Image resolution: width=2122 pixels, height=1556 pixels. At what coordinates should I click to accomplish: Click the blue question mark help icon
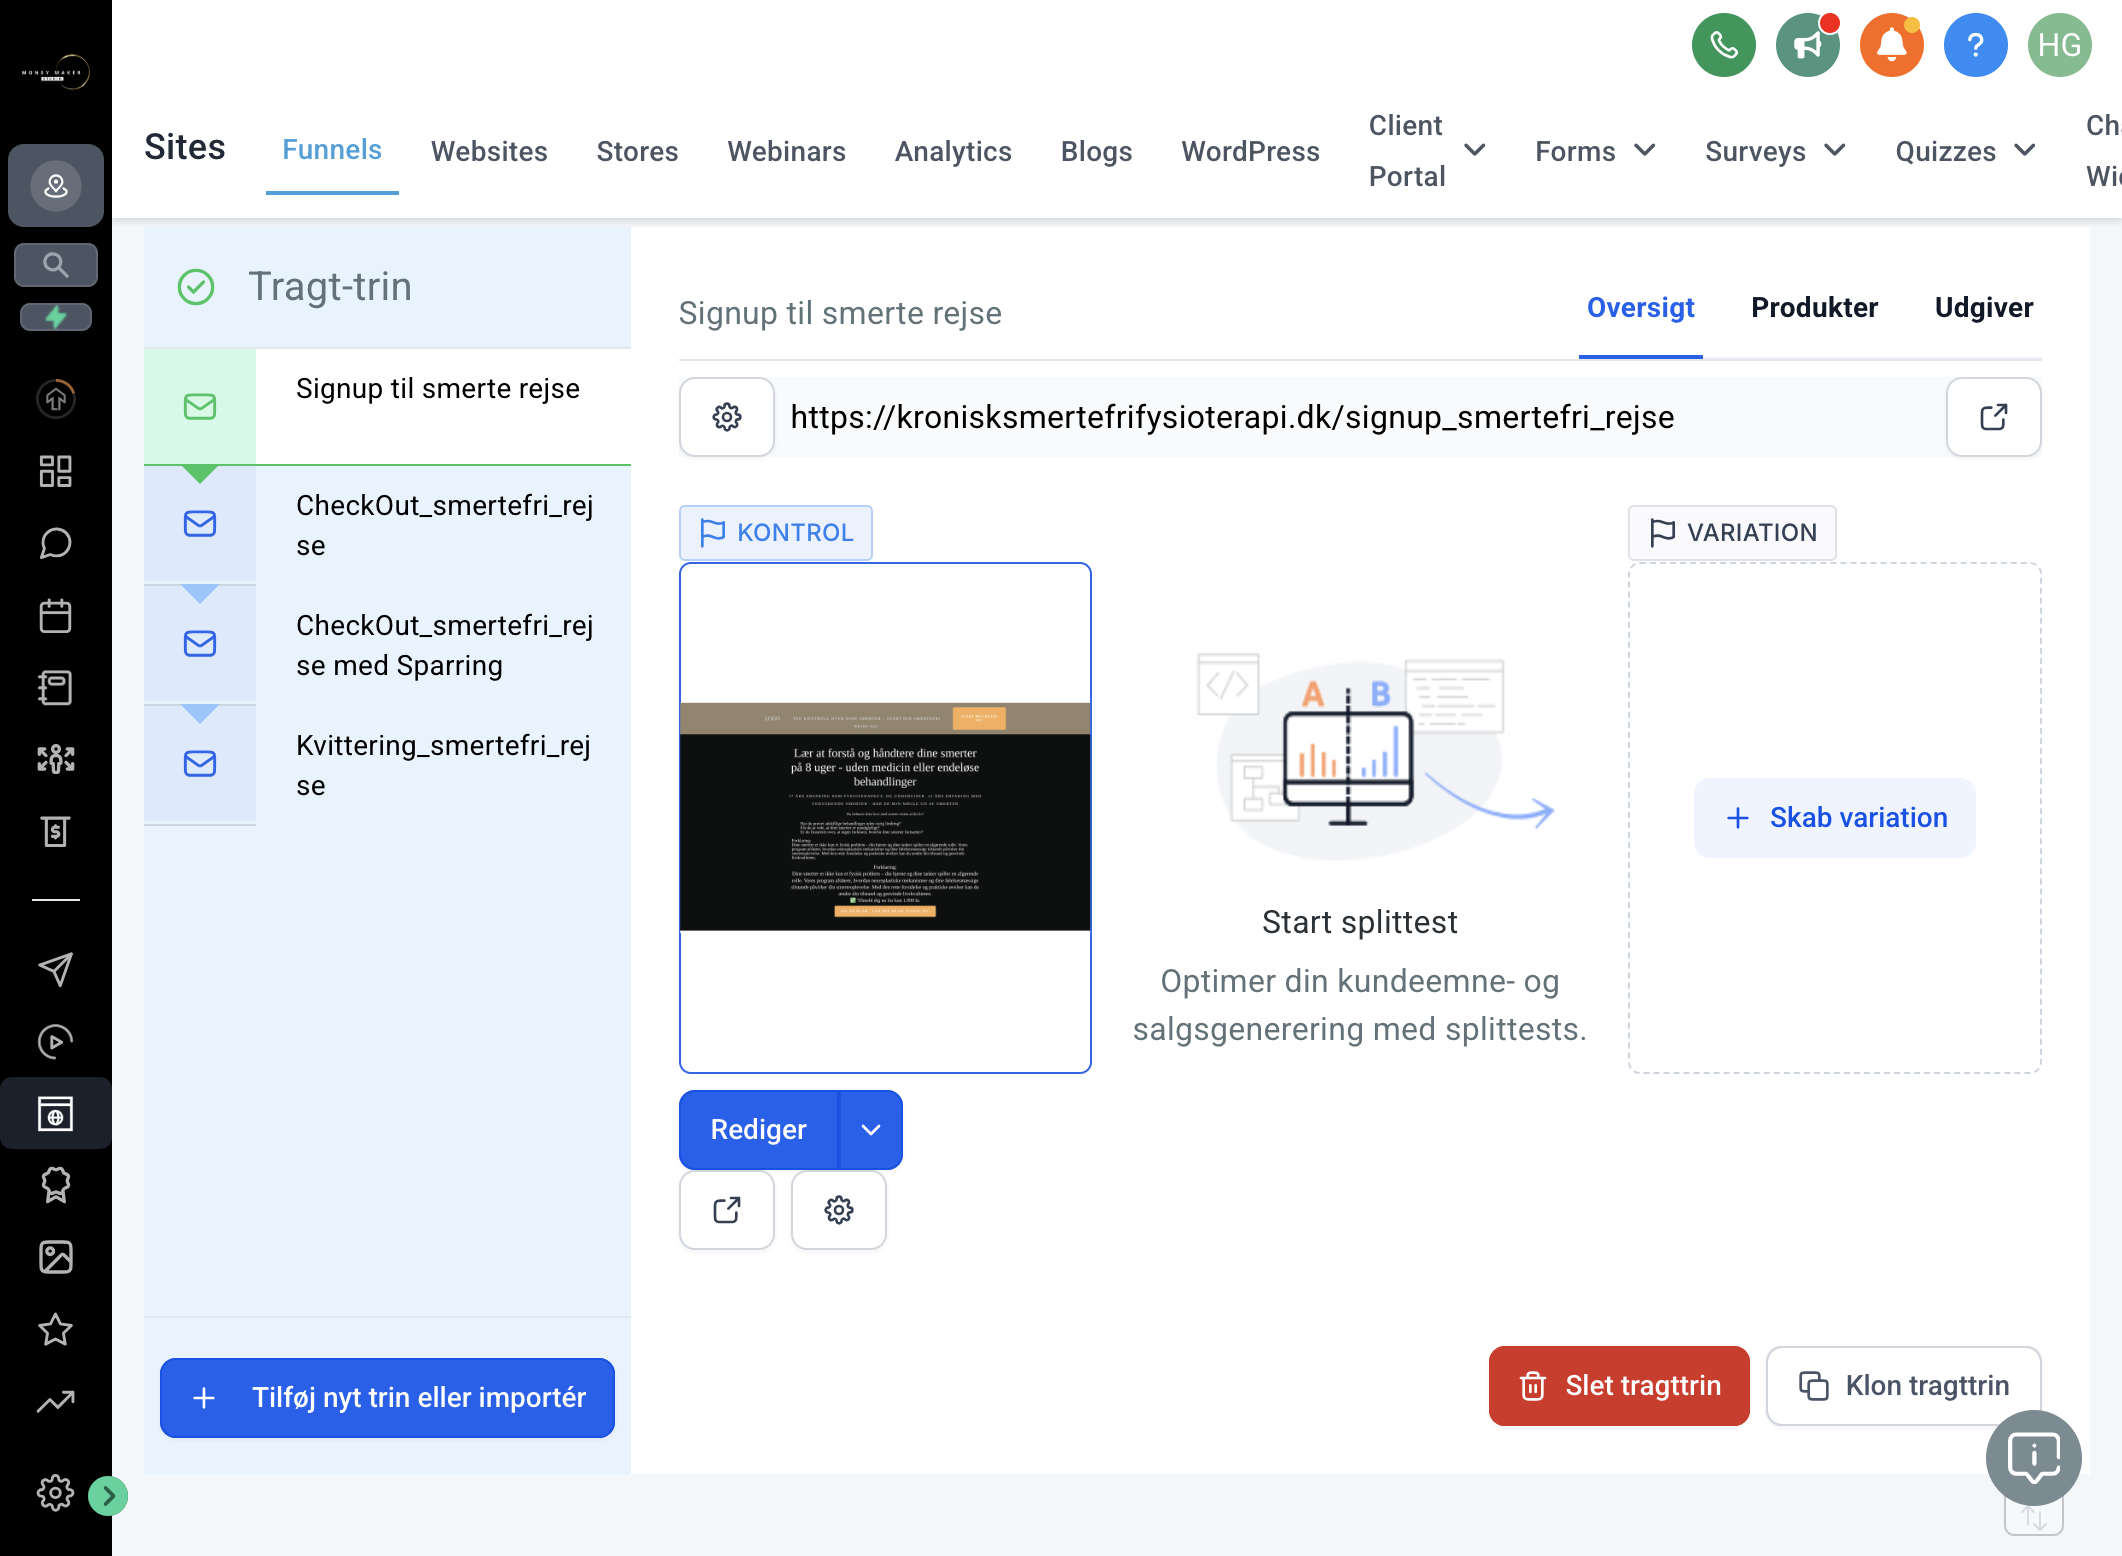(1975, 45)
